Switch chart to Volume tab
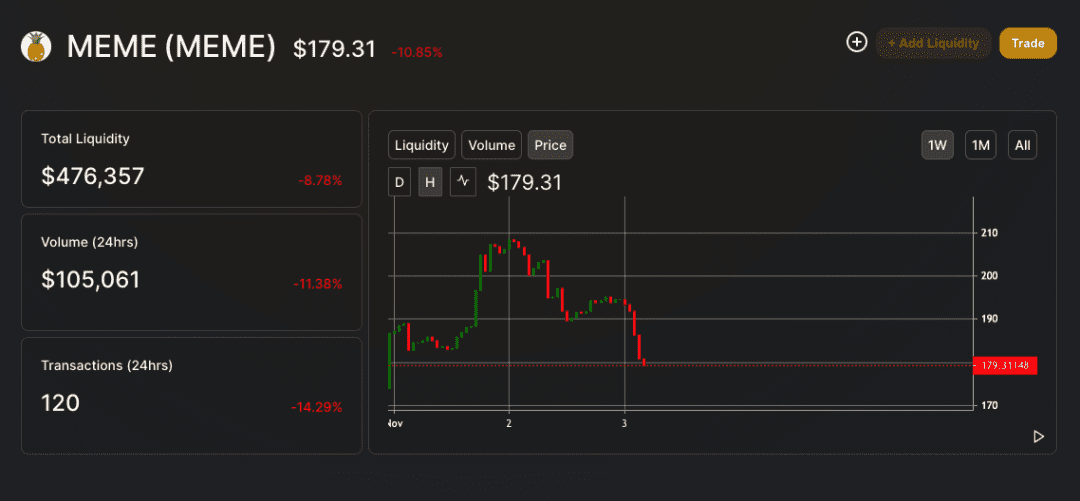 pyautogui.click(x=492, y=145)
